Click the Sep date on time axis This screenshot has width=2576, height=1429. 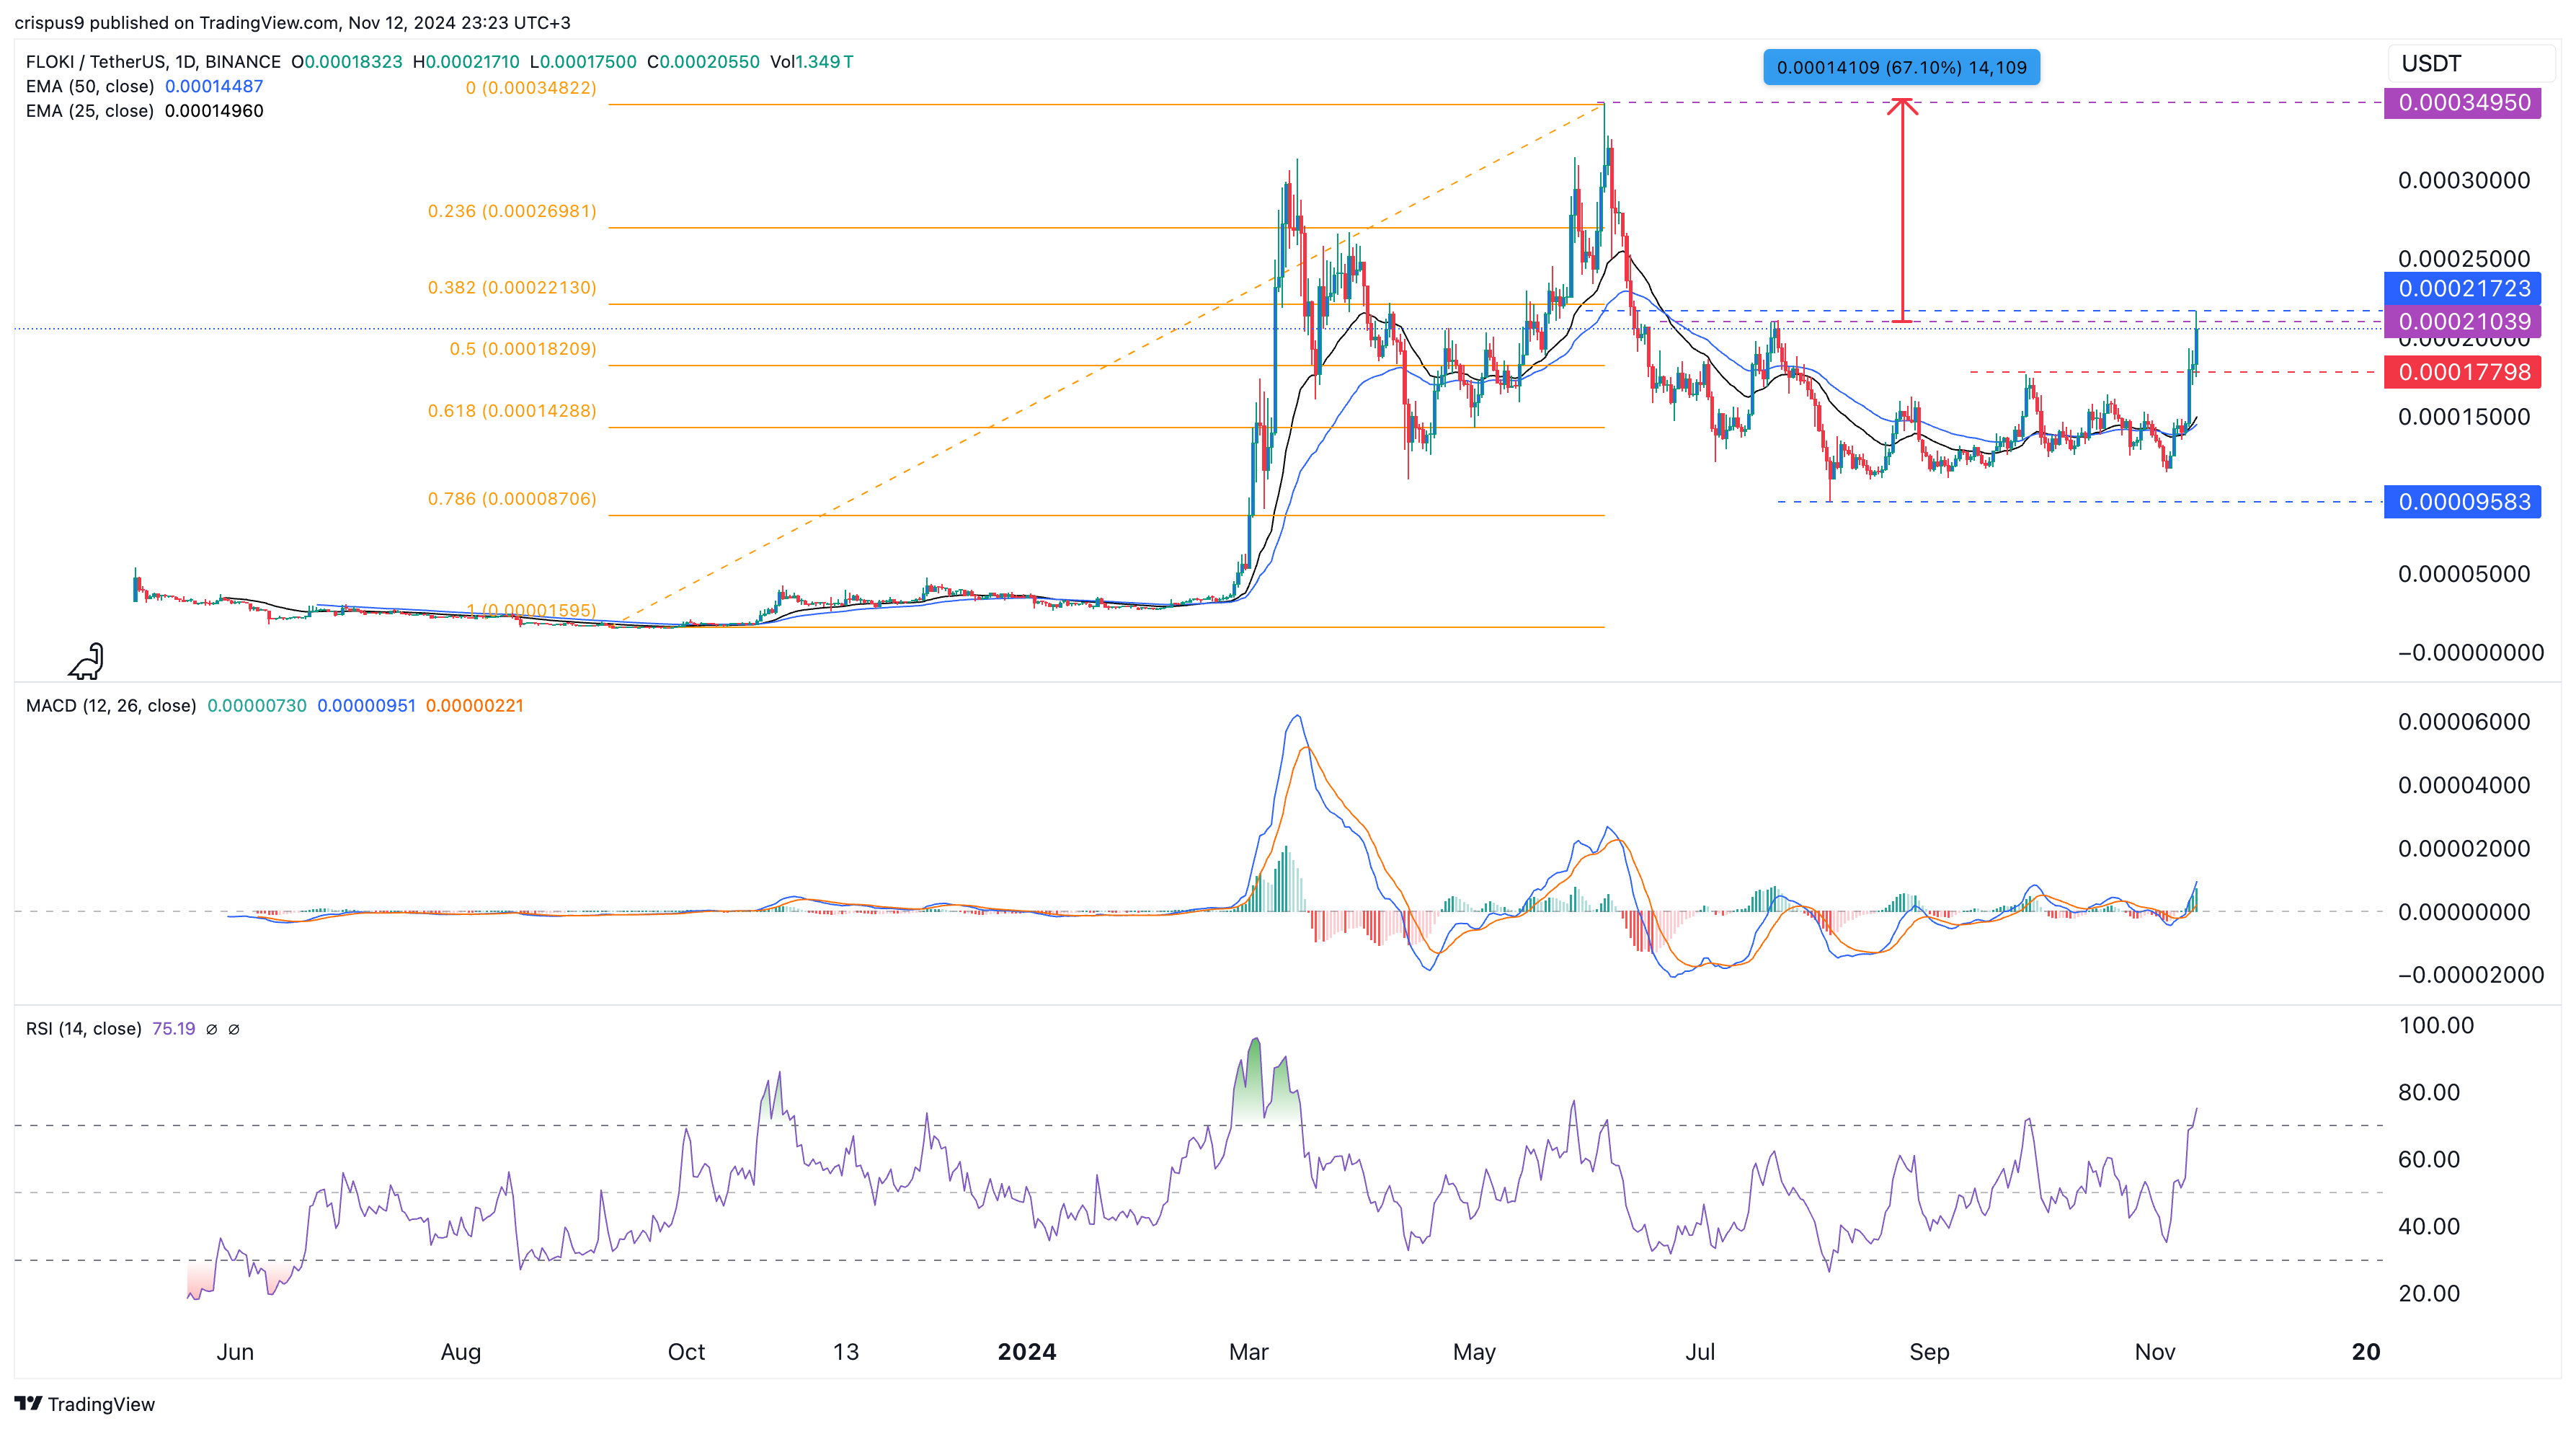click(1930, 1352)
